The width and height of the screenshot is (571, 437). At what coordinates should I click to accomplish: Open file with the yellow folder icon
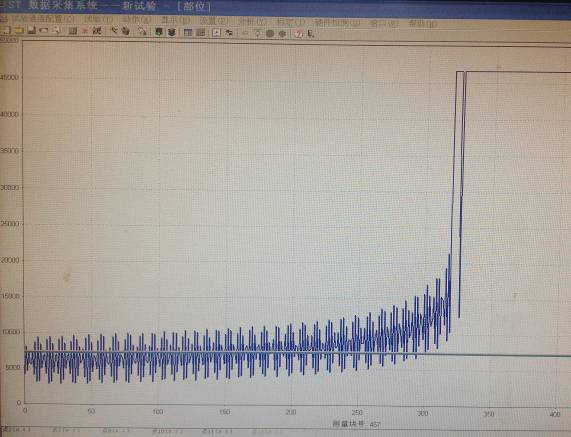point(19,31)
